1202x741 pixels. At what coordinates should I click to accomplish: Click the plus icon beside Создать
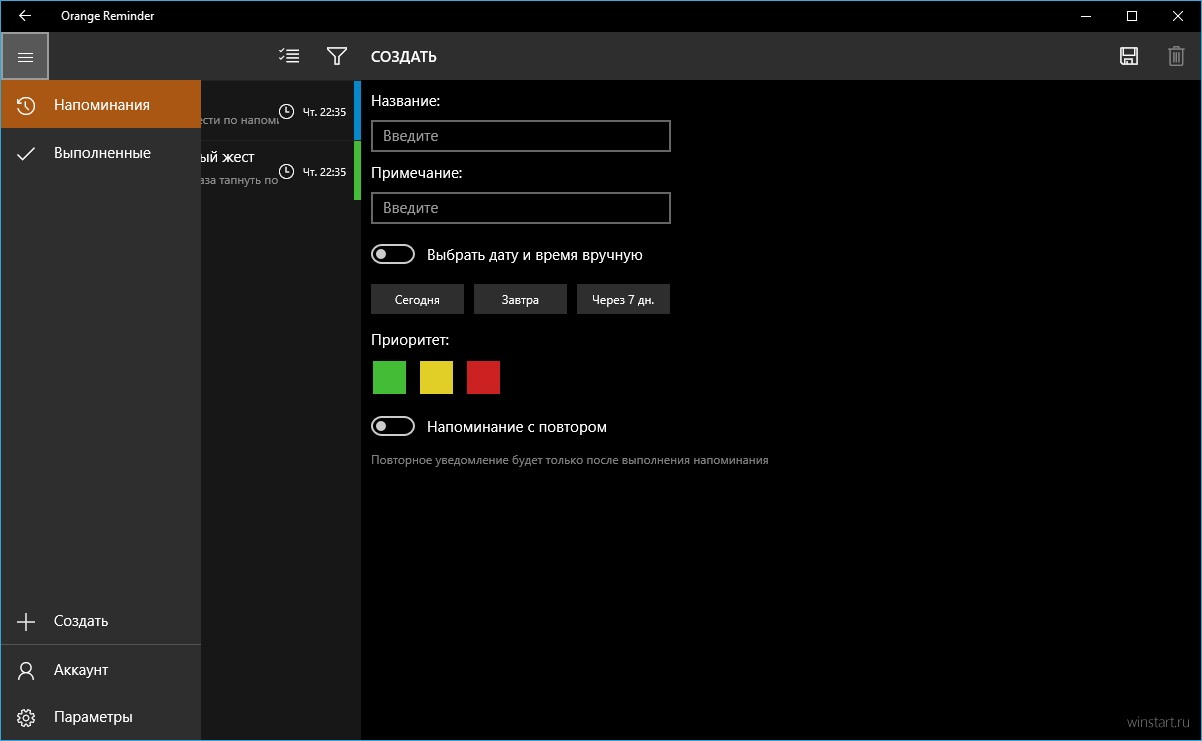(x=27, y=621)
